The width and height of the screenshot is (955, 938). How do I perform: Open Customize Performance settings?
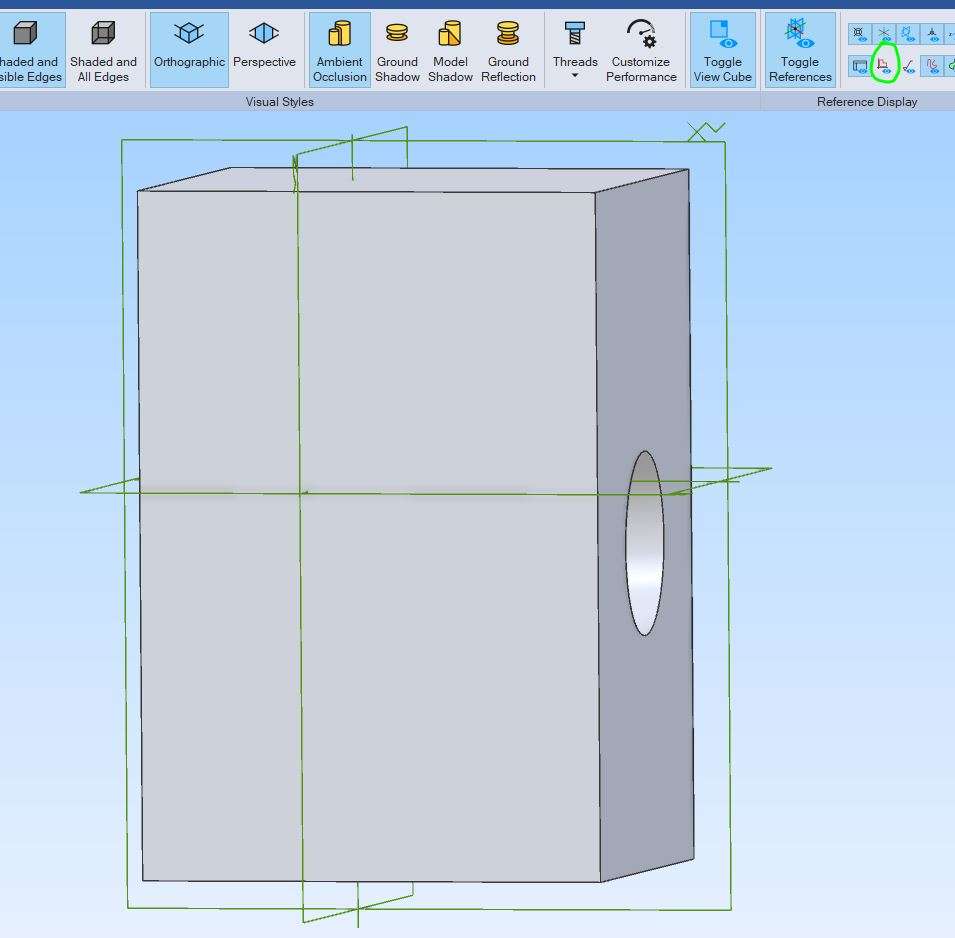pos(641,50)
